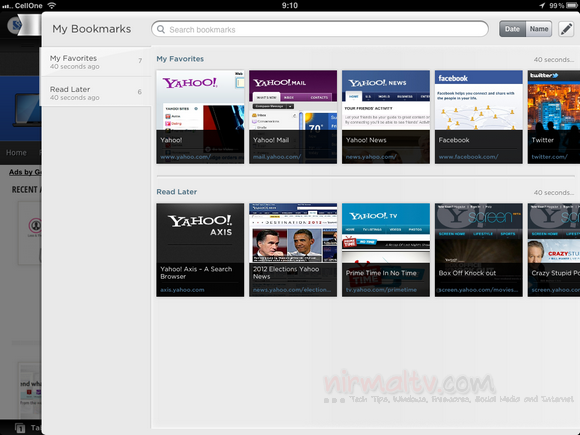Click tv.yahoo.com/primetime URL text
Screen dimensions: 580x435
pyautogui.click(x=381, y=290)
